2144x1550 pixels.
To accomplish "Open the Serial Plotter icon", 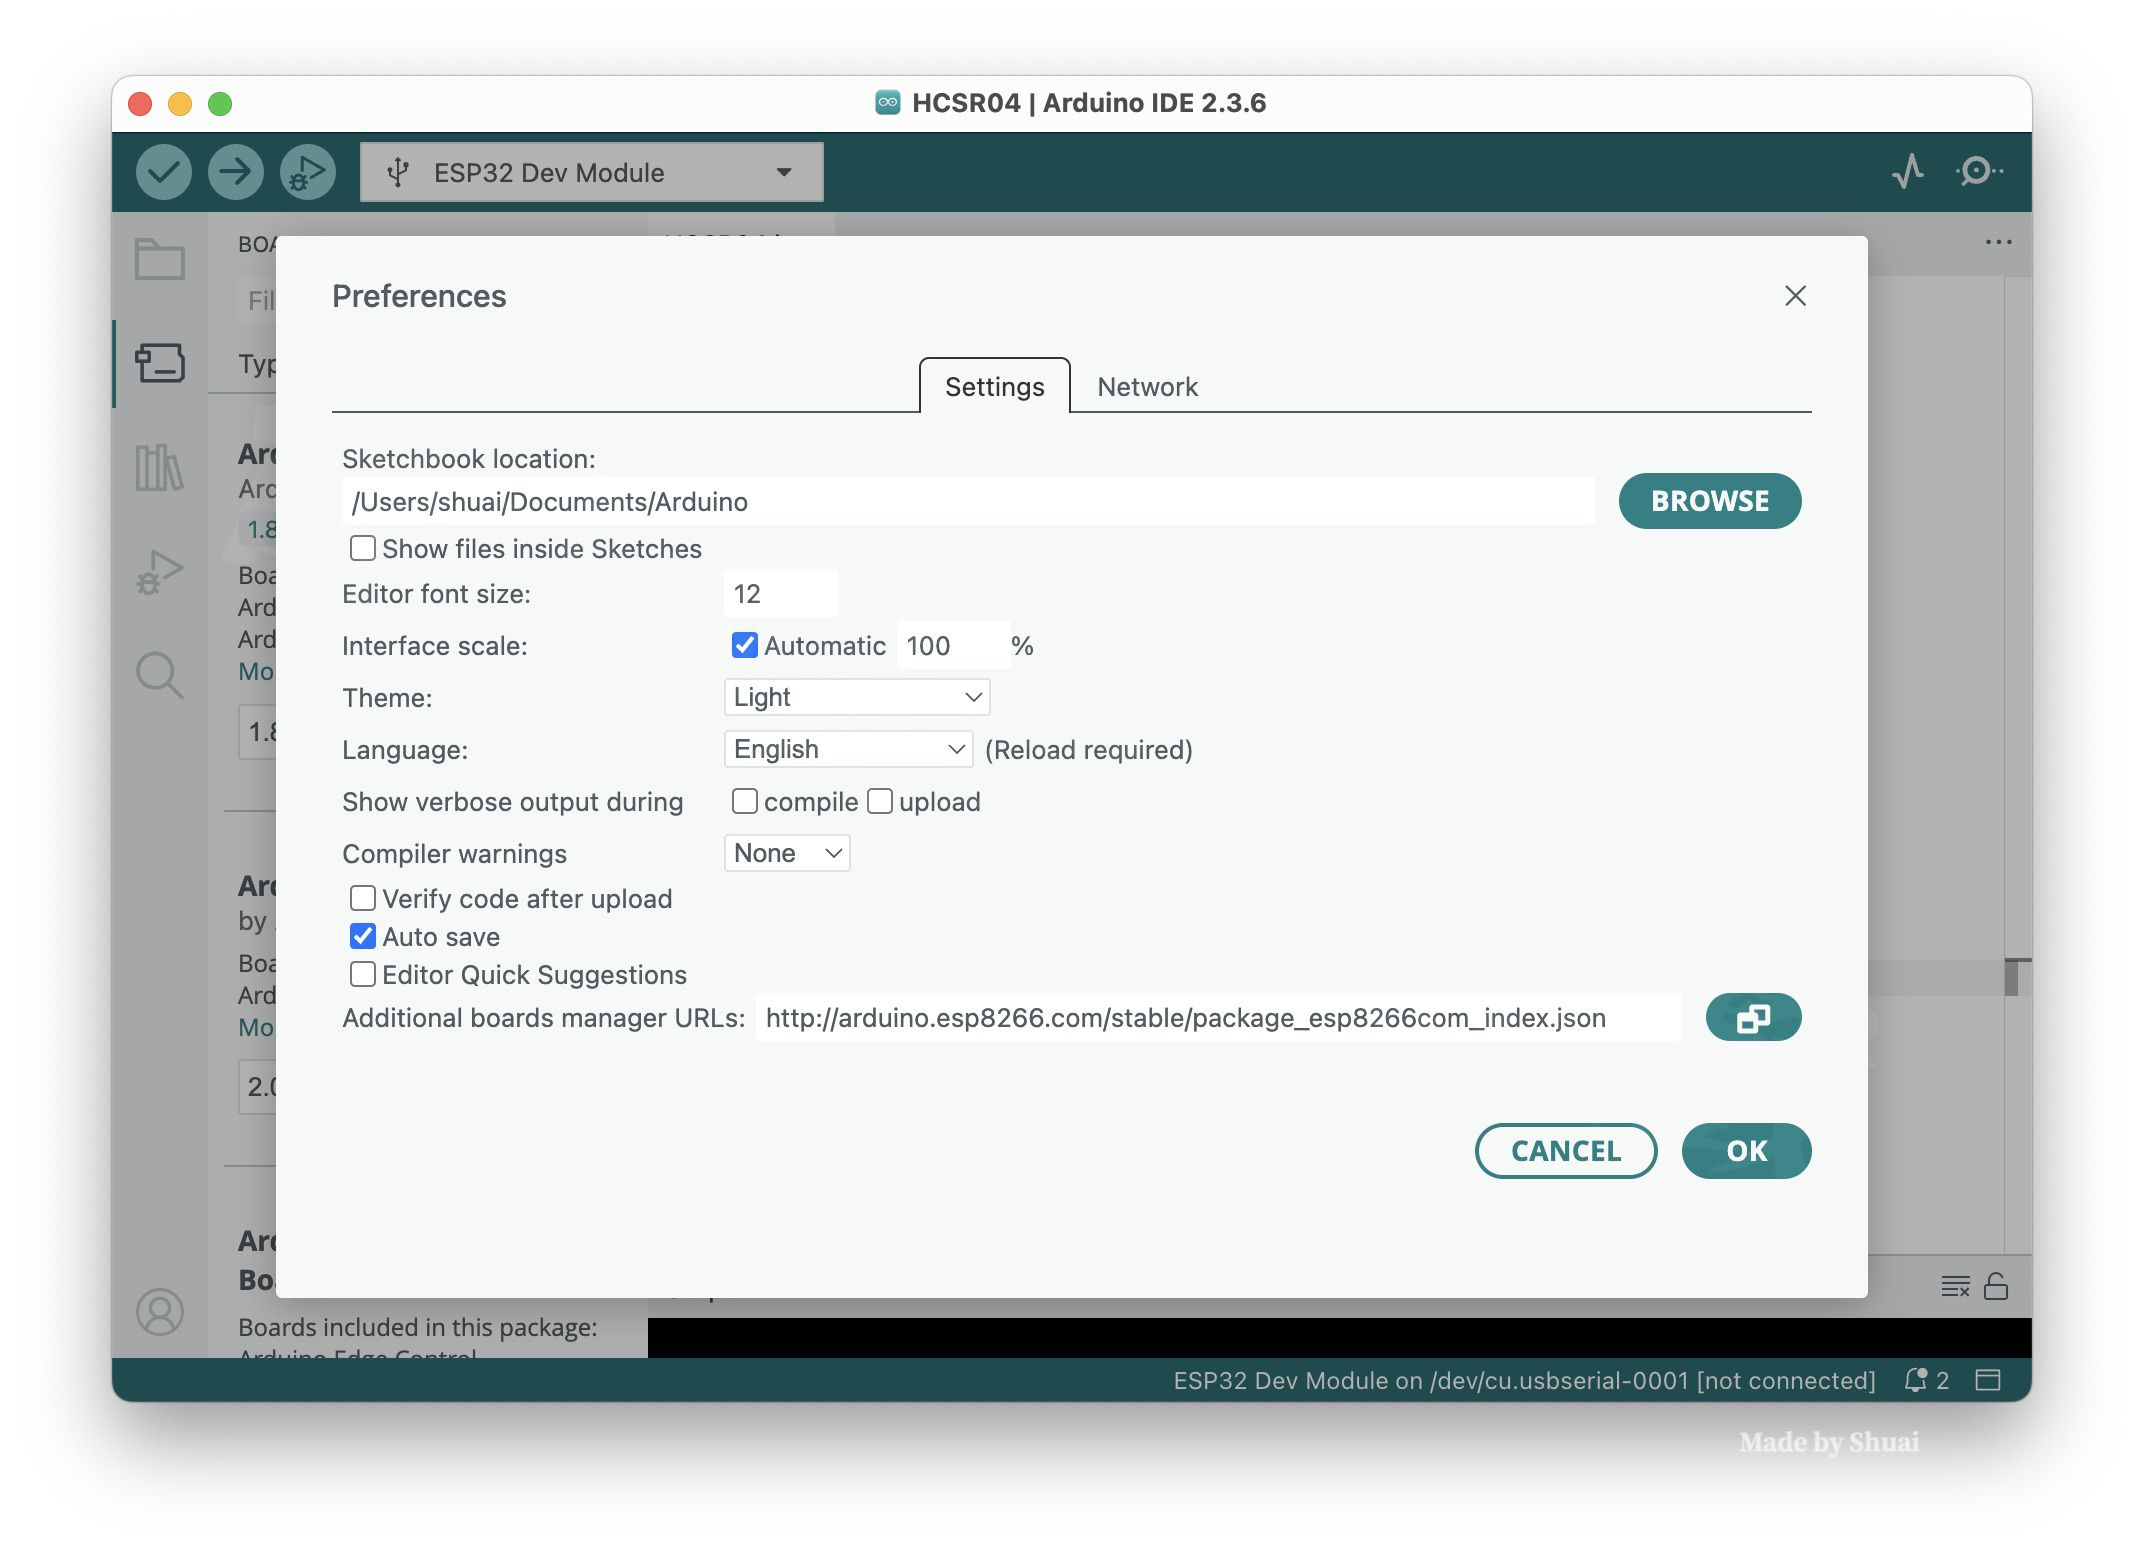I will (1907, 172).
